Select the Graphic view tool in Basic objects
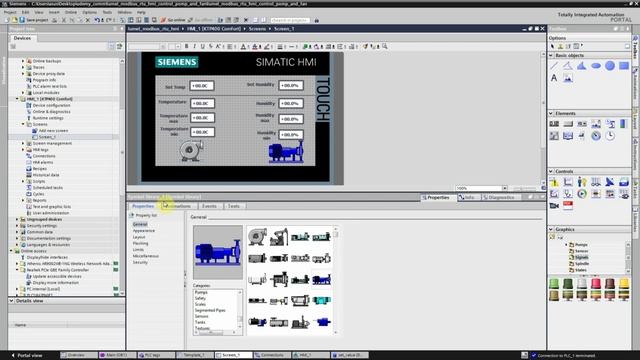 568,78
